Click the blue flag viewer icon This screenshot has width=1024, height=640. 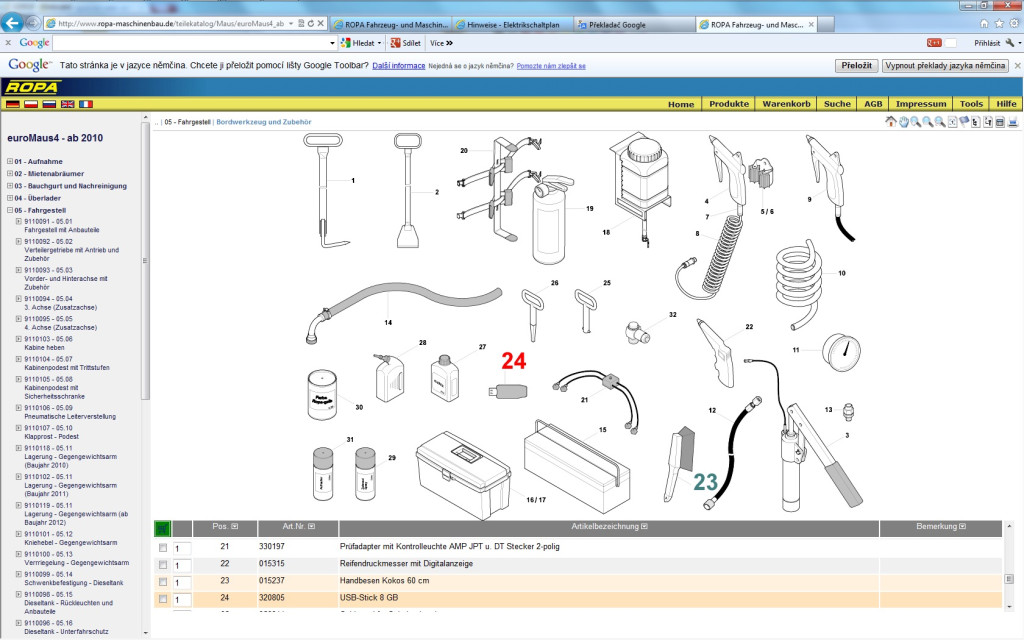(964, 122)
